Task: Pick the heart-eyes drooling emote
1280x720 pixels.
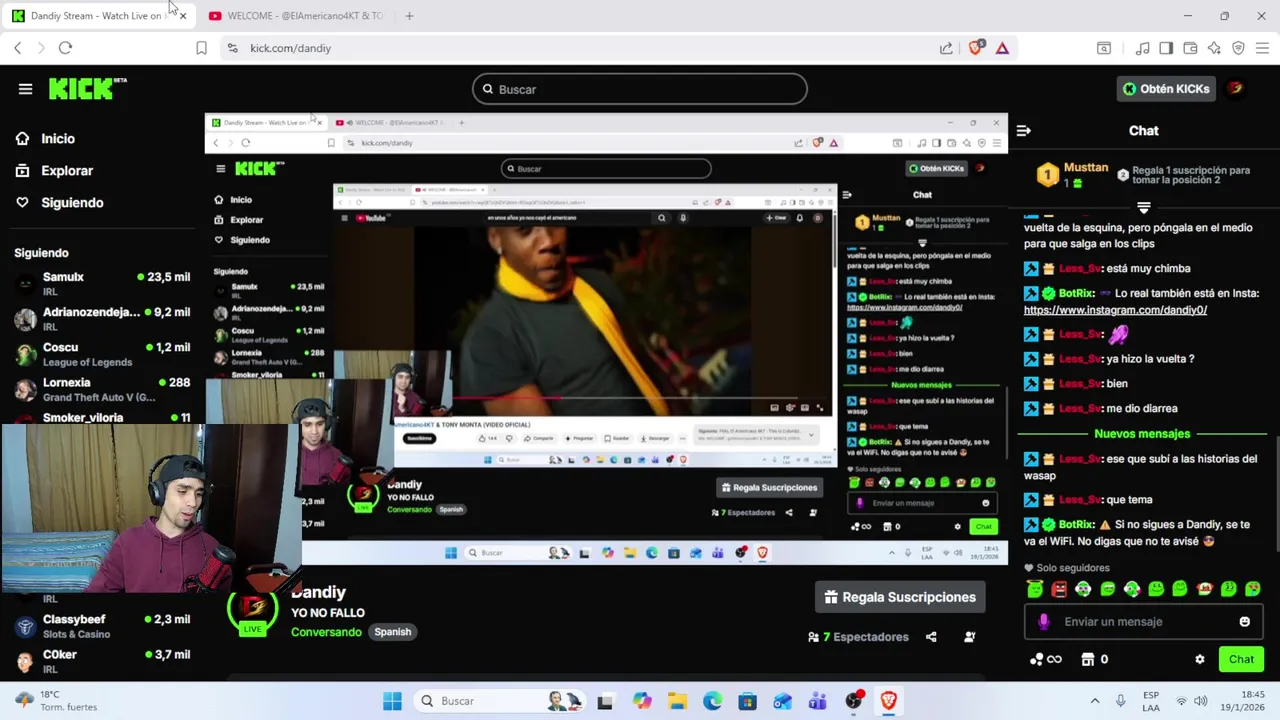Action: pos(1252,589)
